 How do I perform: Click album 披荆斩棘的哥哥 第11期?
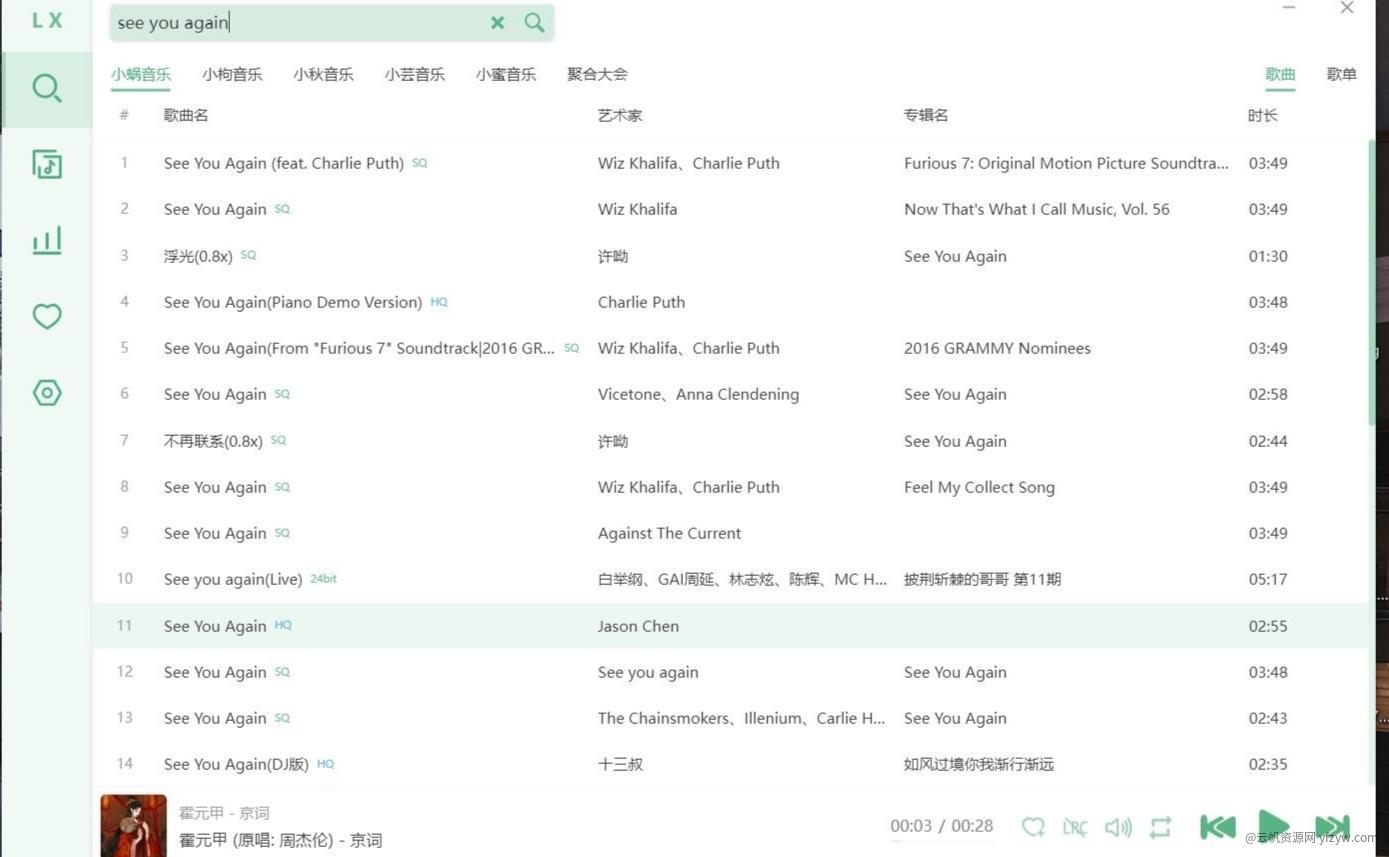click(x=982, y=579)
